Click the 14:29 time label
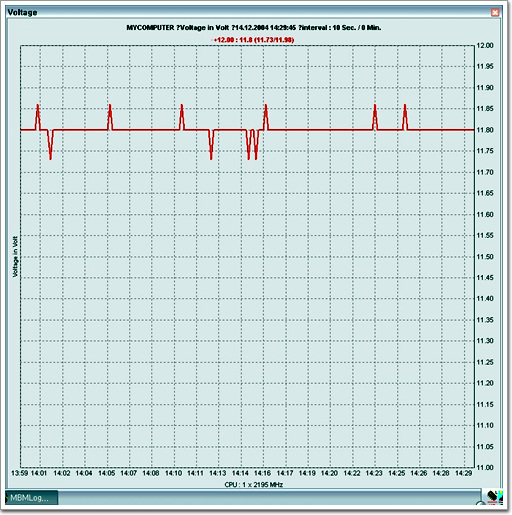 pos(464,473)
